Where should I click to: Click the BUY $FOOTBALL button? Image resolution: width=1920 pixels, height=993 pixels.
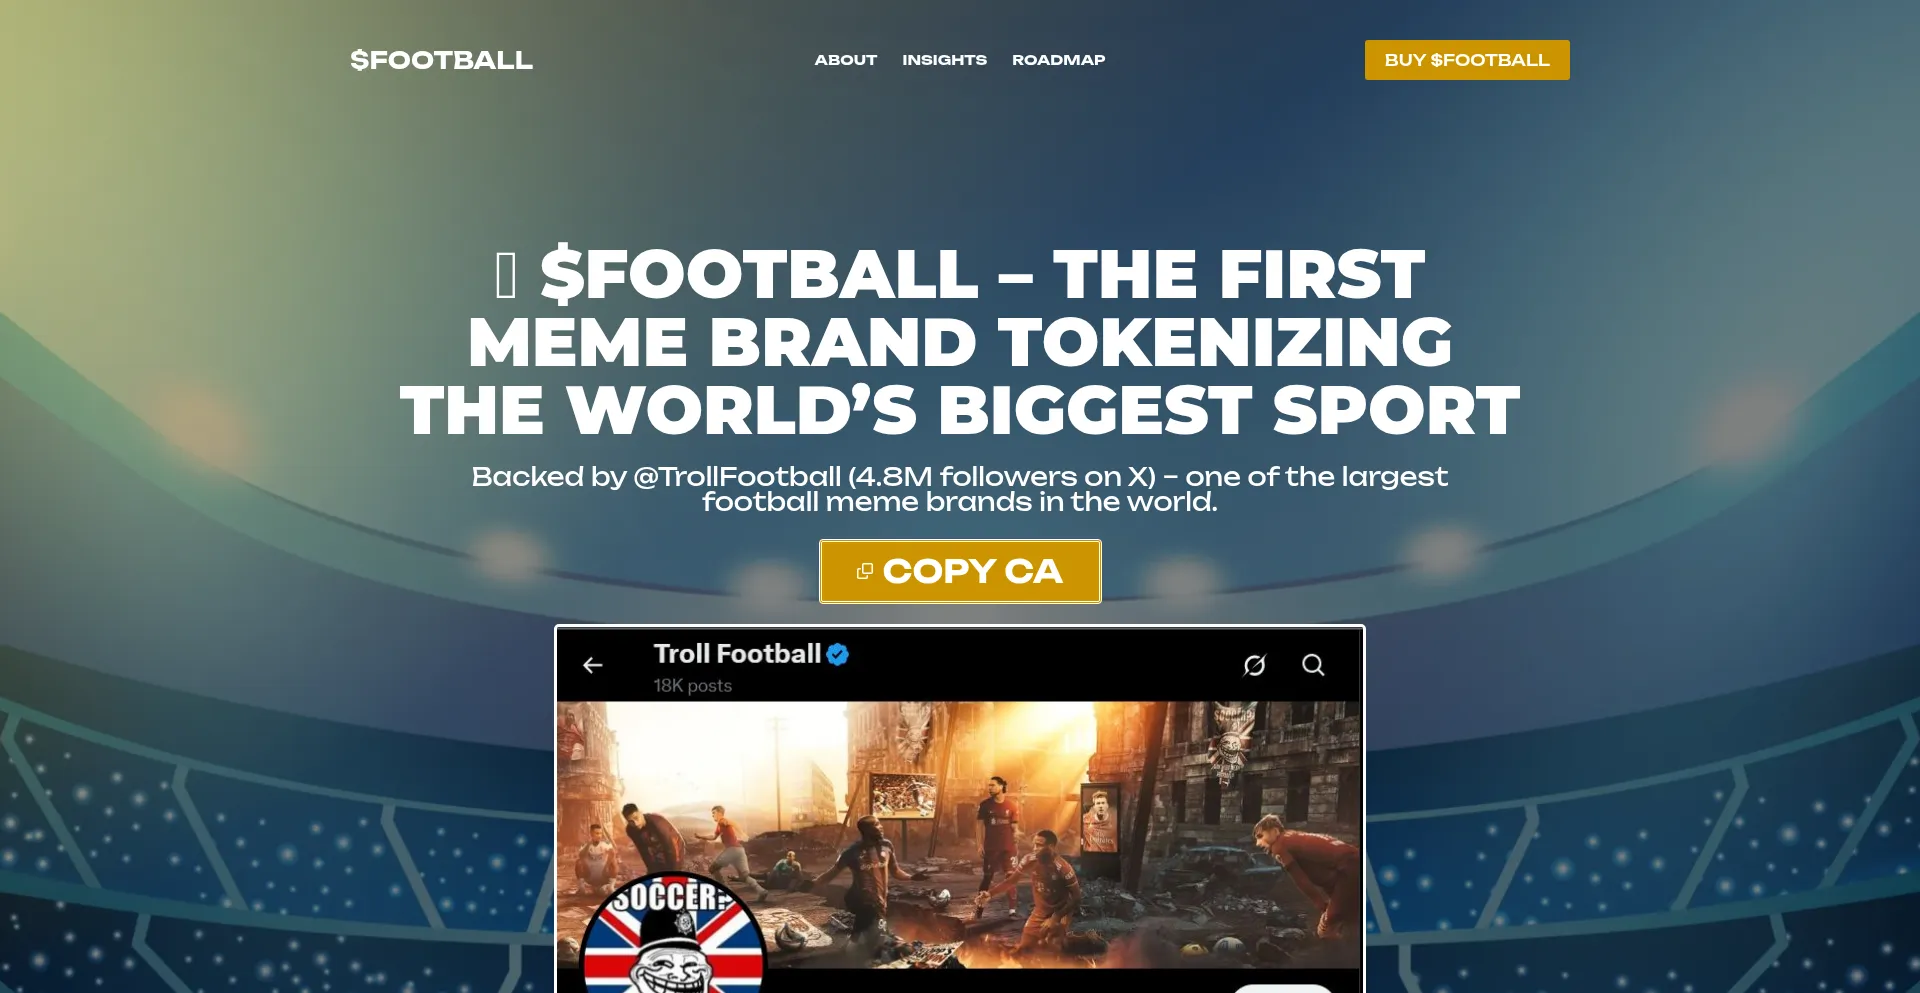click(x=1467, y=60)
